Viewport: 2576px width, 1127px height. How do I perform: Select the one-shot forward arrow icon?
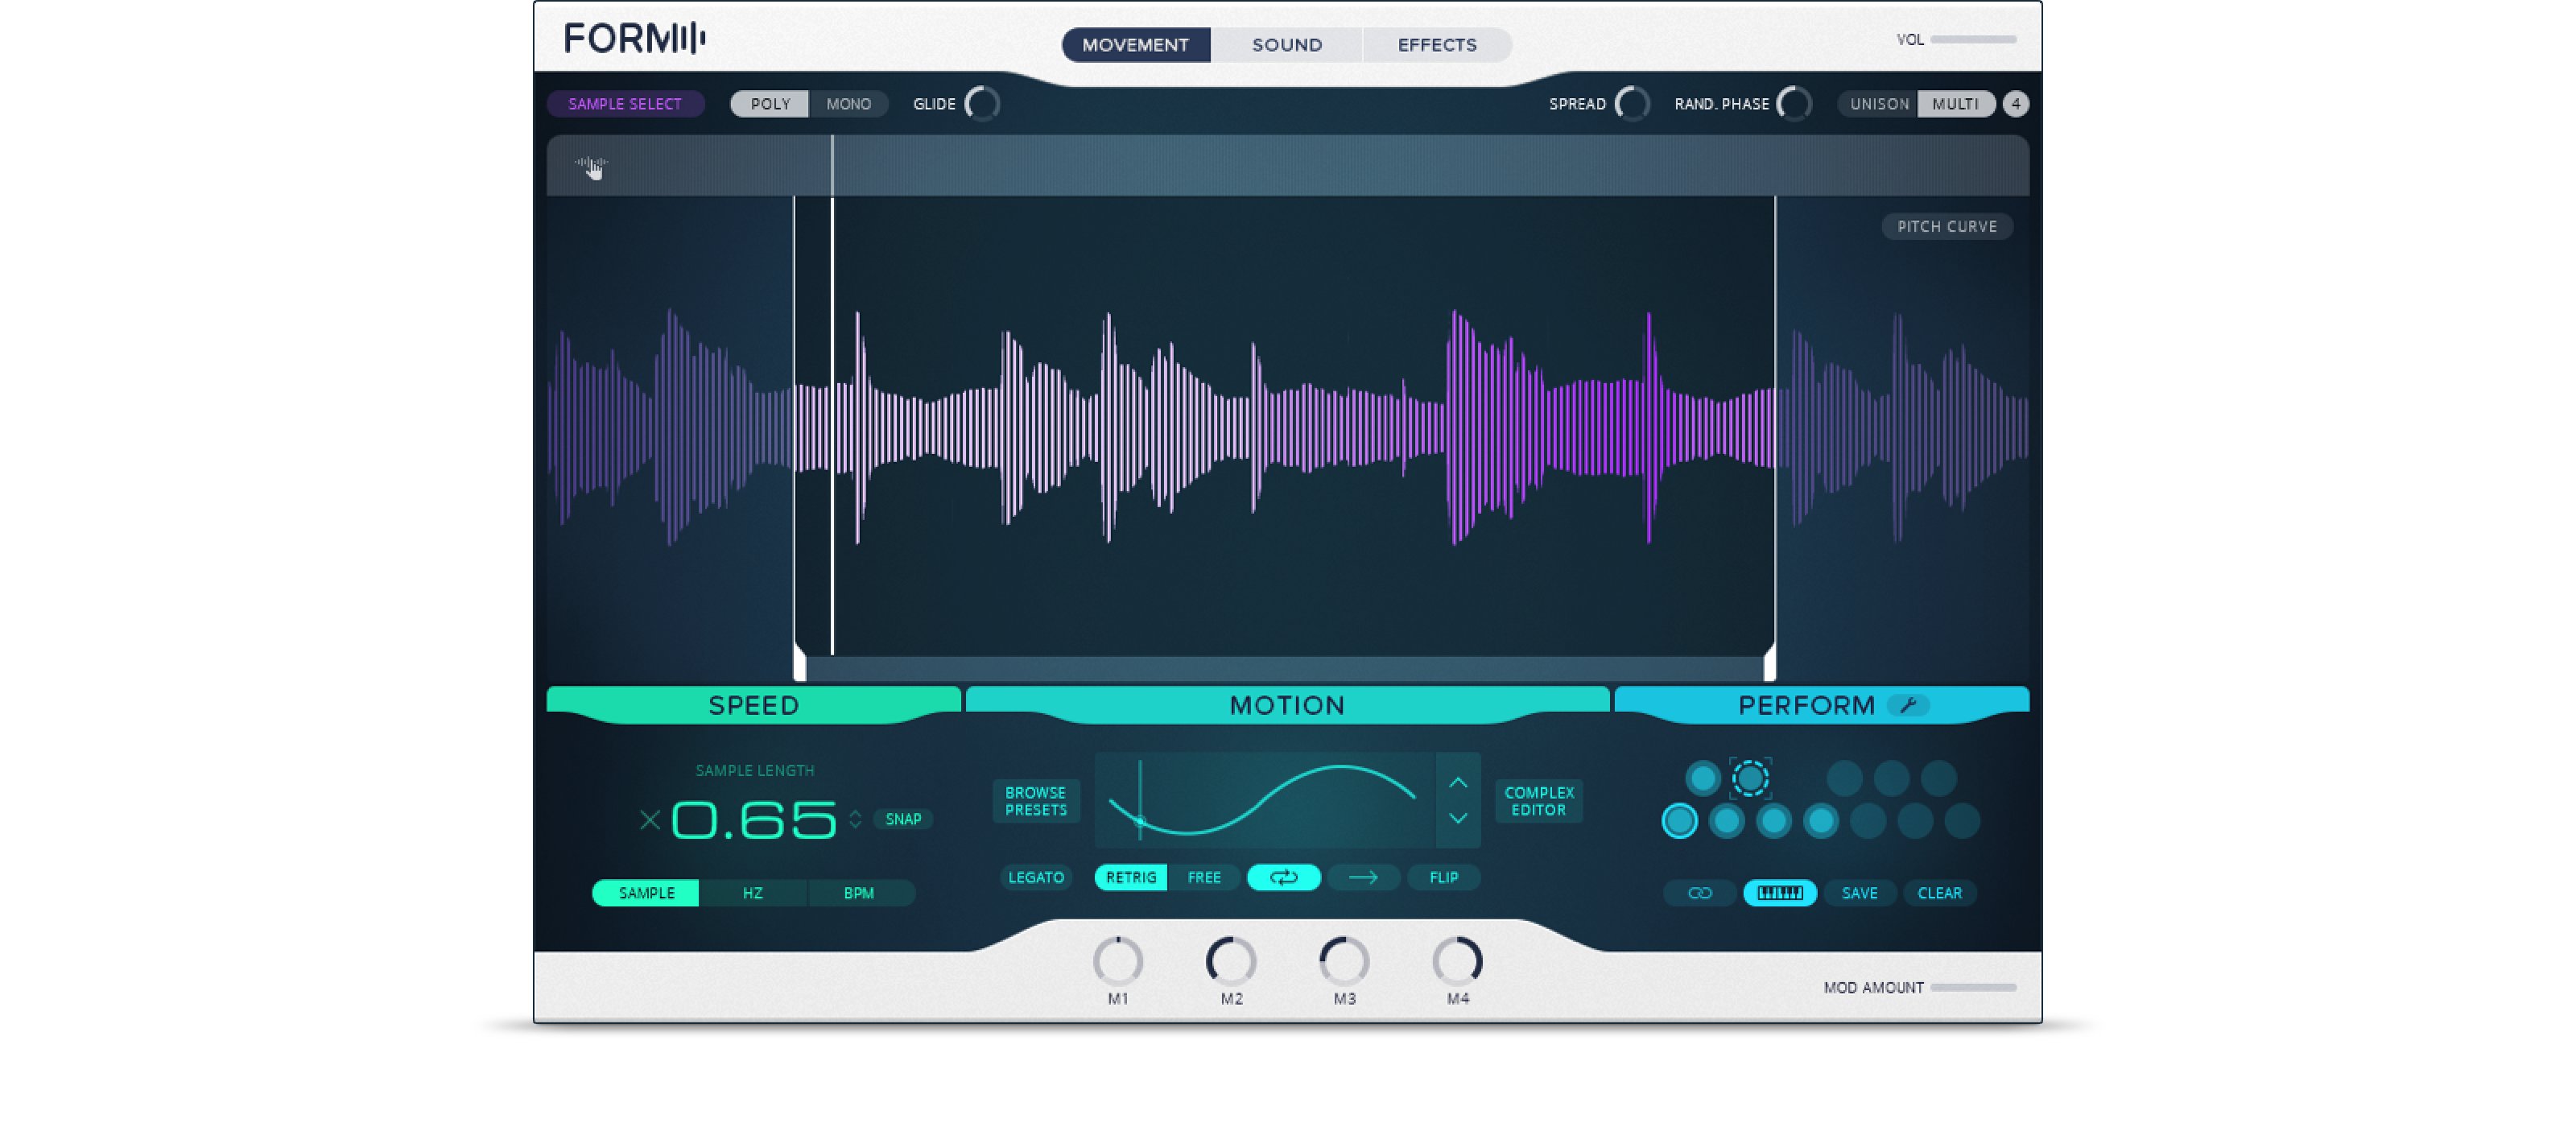1363,877
